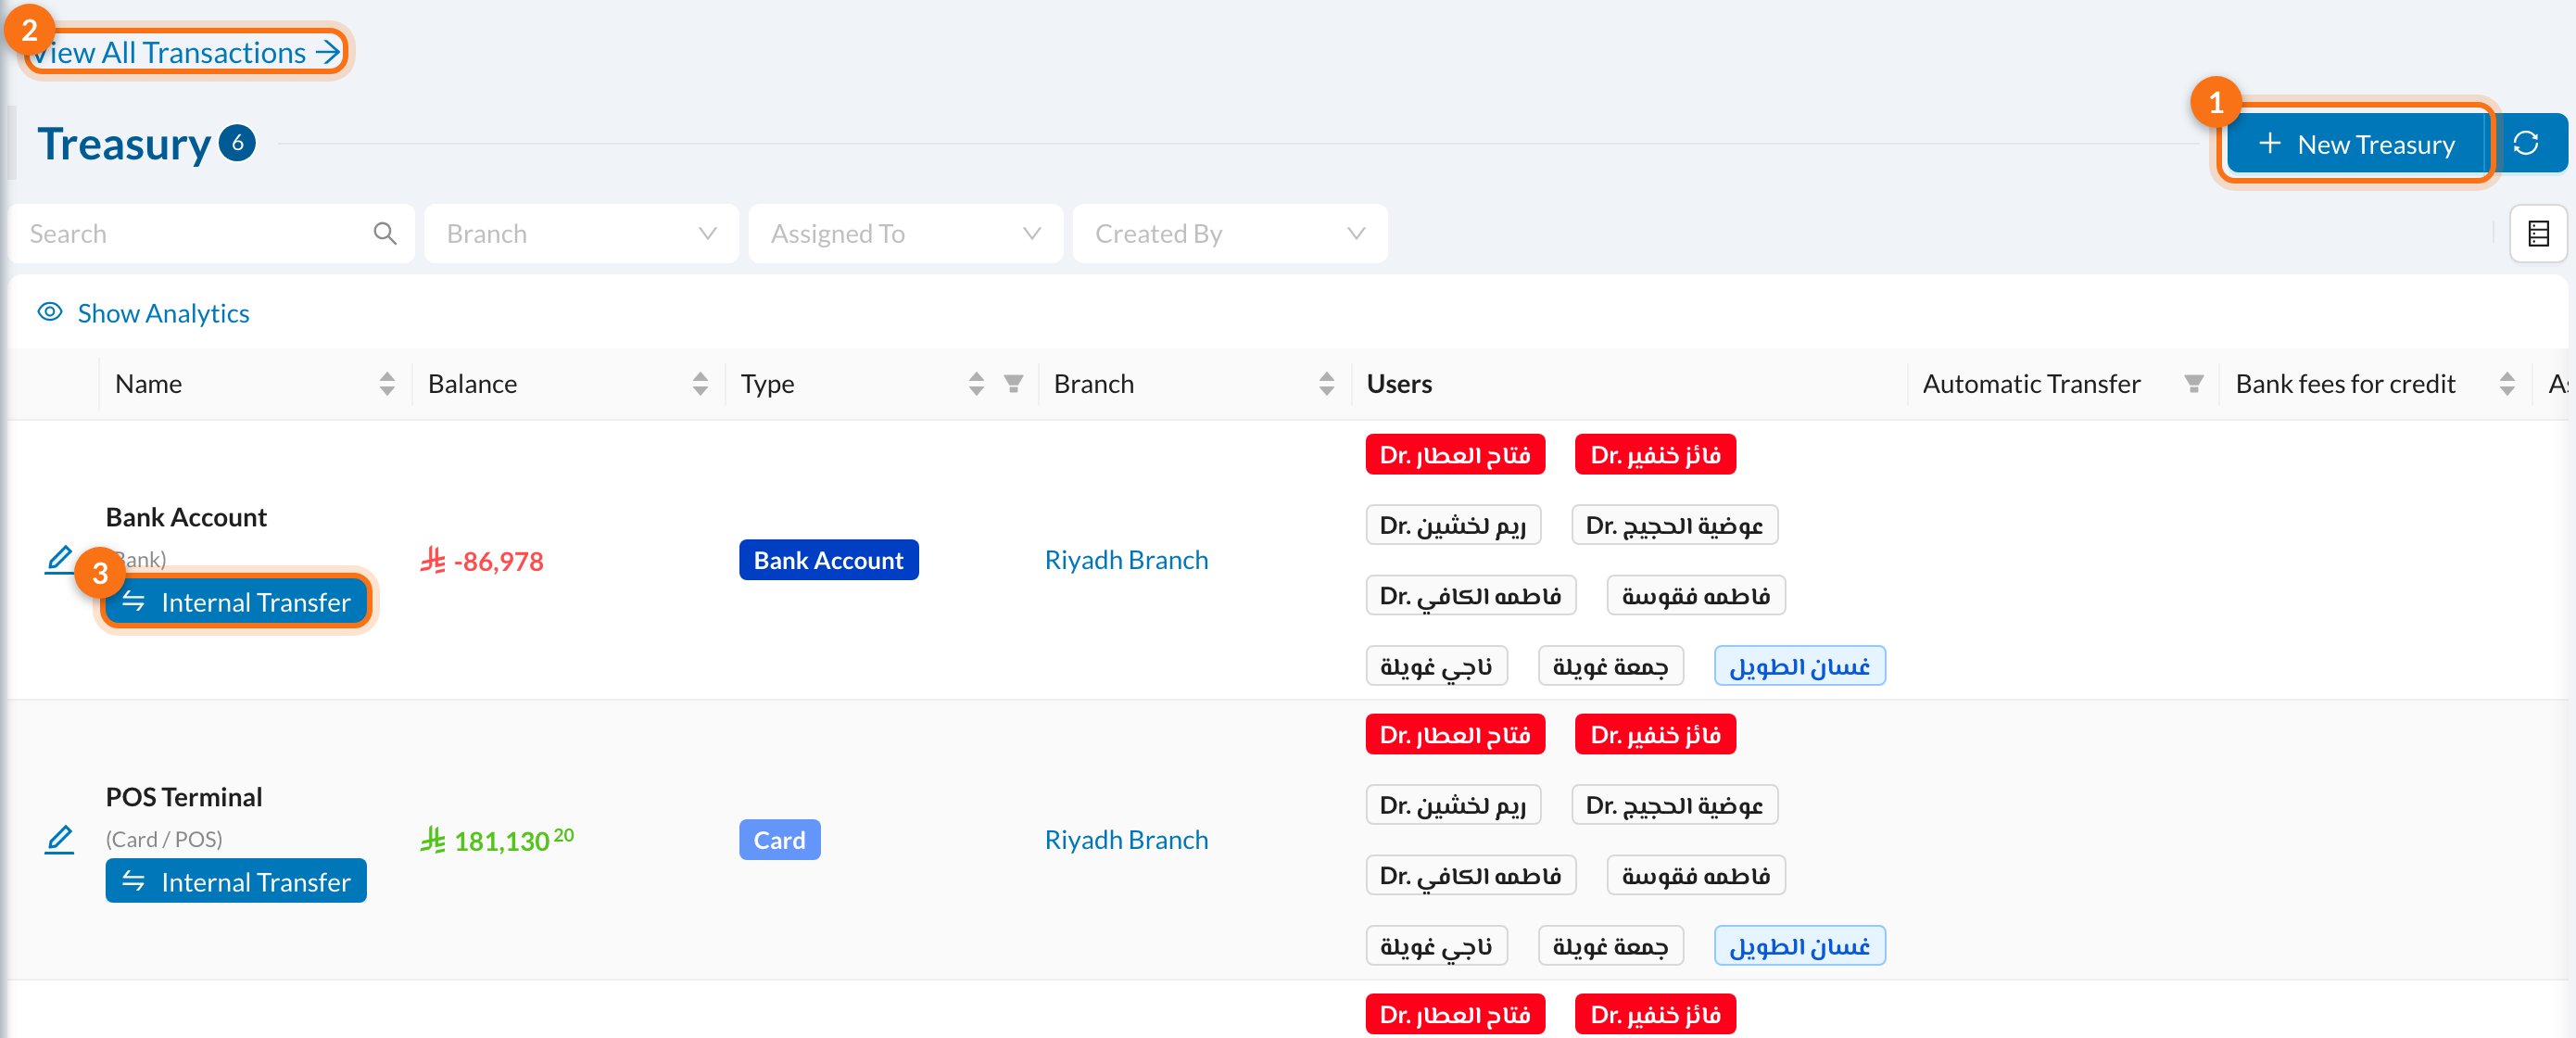Toggle Show Analytics eye option

[143, 313]
